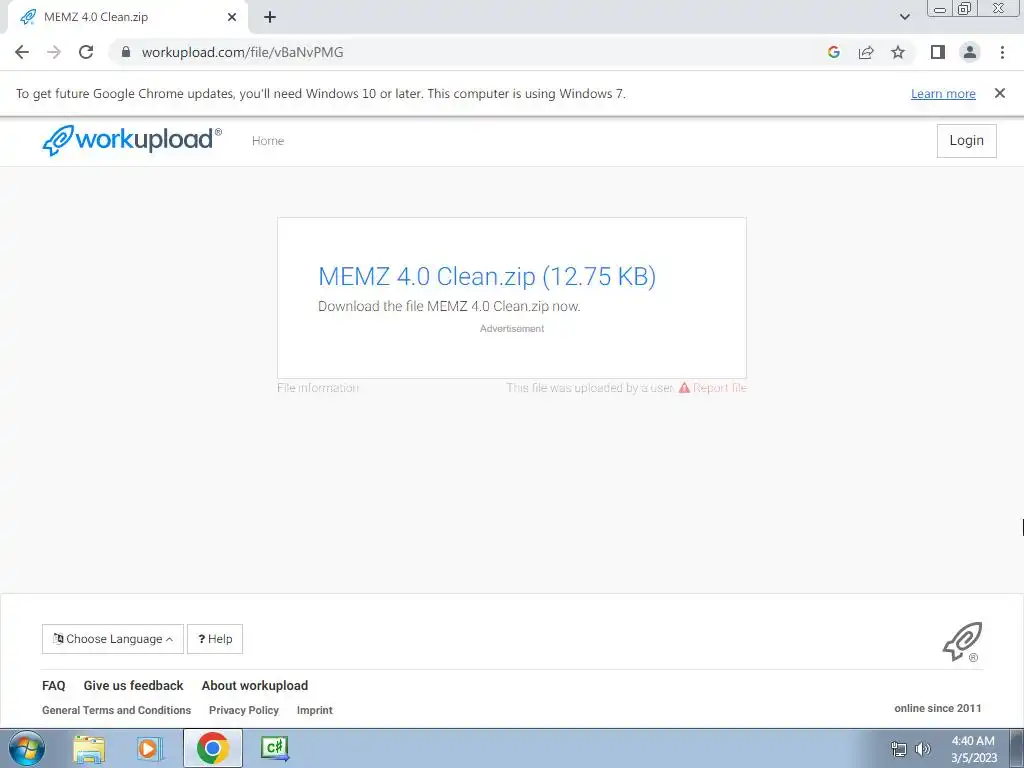Open the volume speaker tray icon
Screen dimensions: 1024x768
[922, 749]
